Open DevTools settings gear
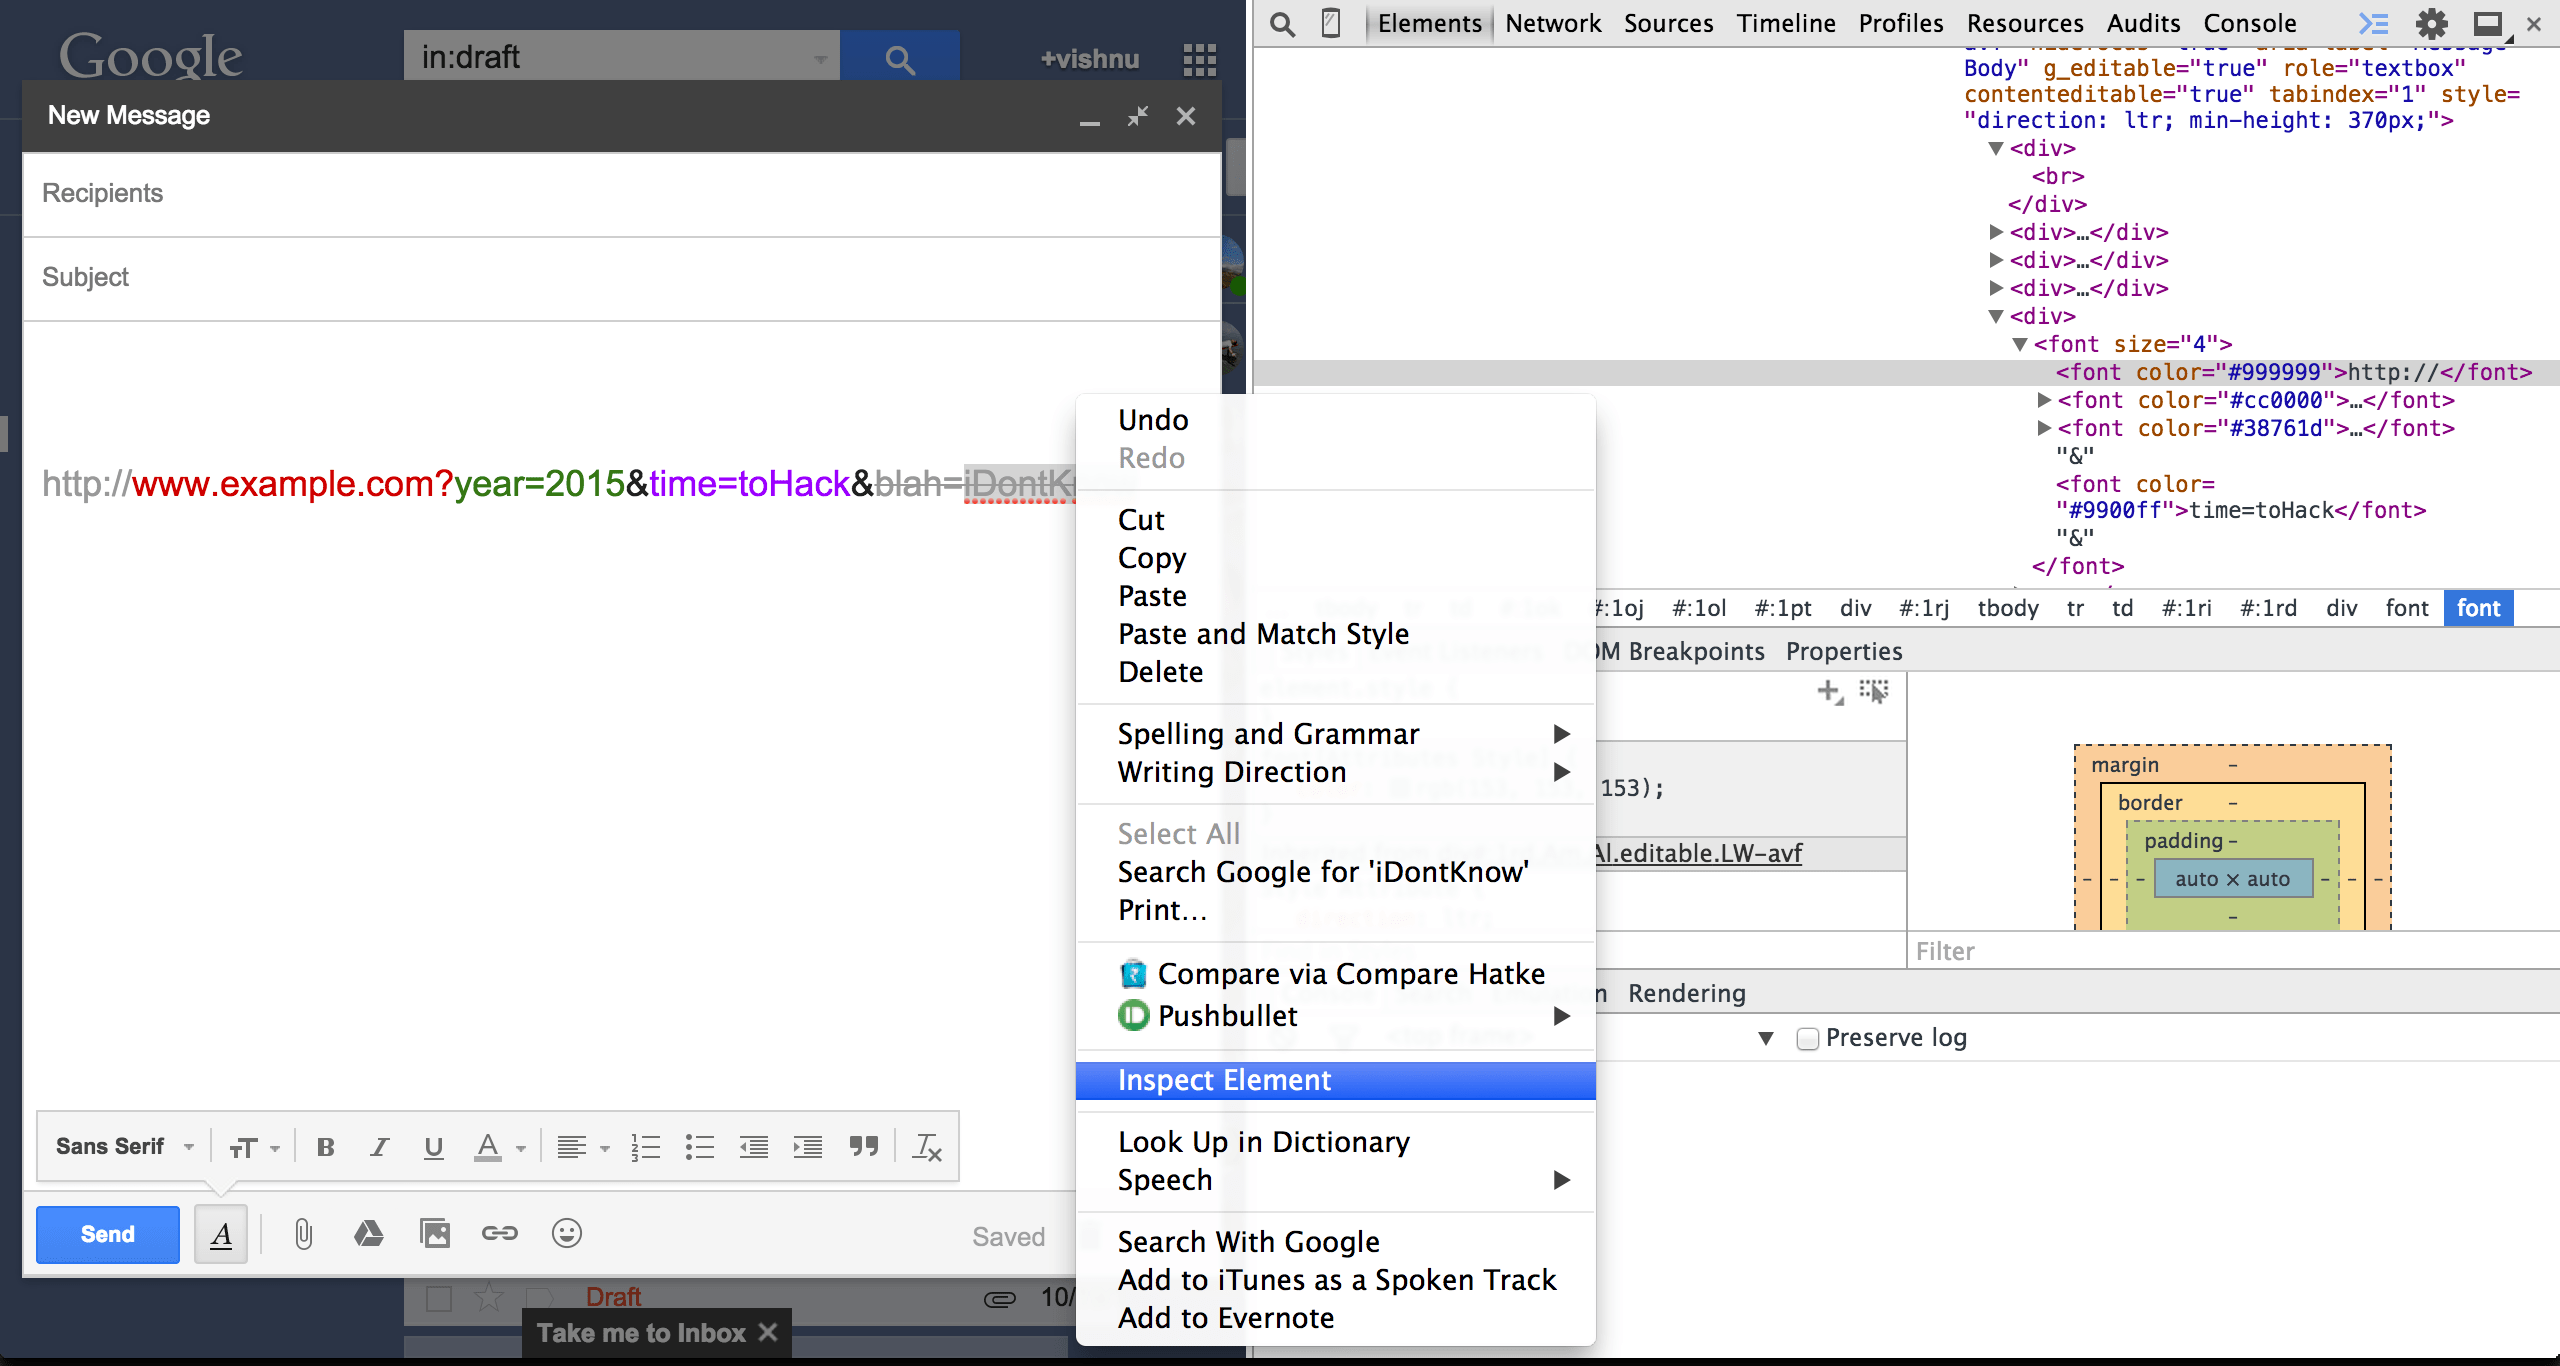 click(2431, 23)
